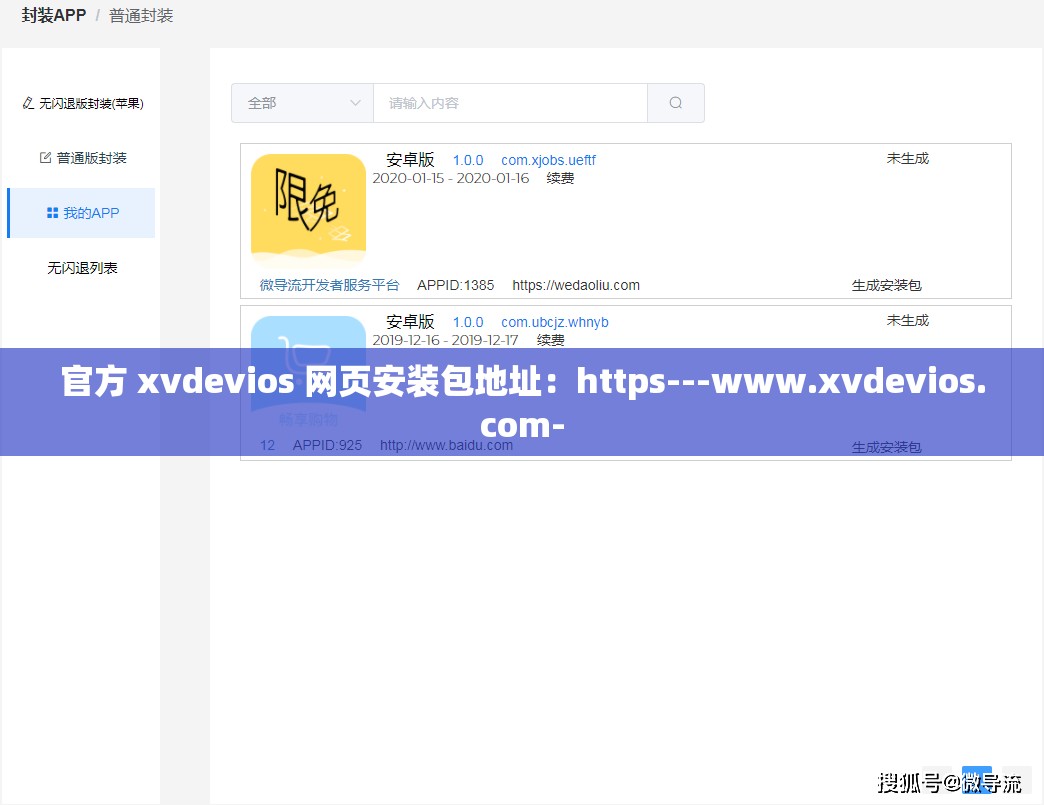Open 普通版封装 sidebar menu item

click(x=83, y=158)
